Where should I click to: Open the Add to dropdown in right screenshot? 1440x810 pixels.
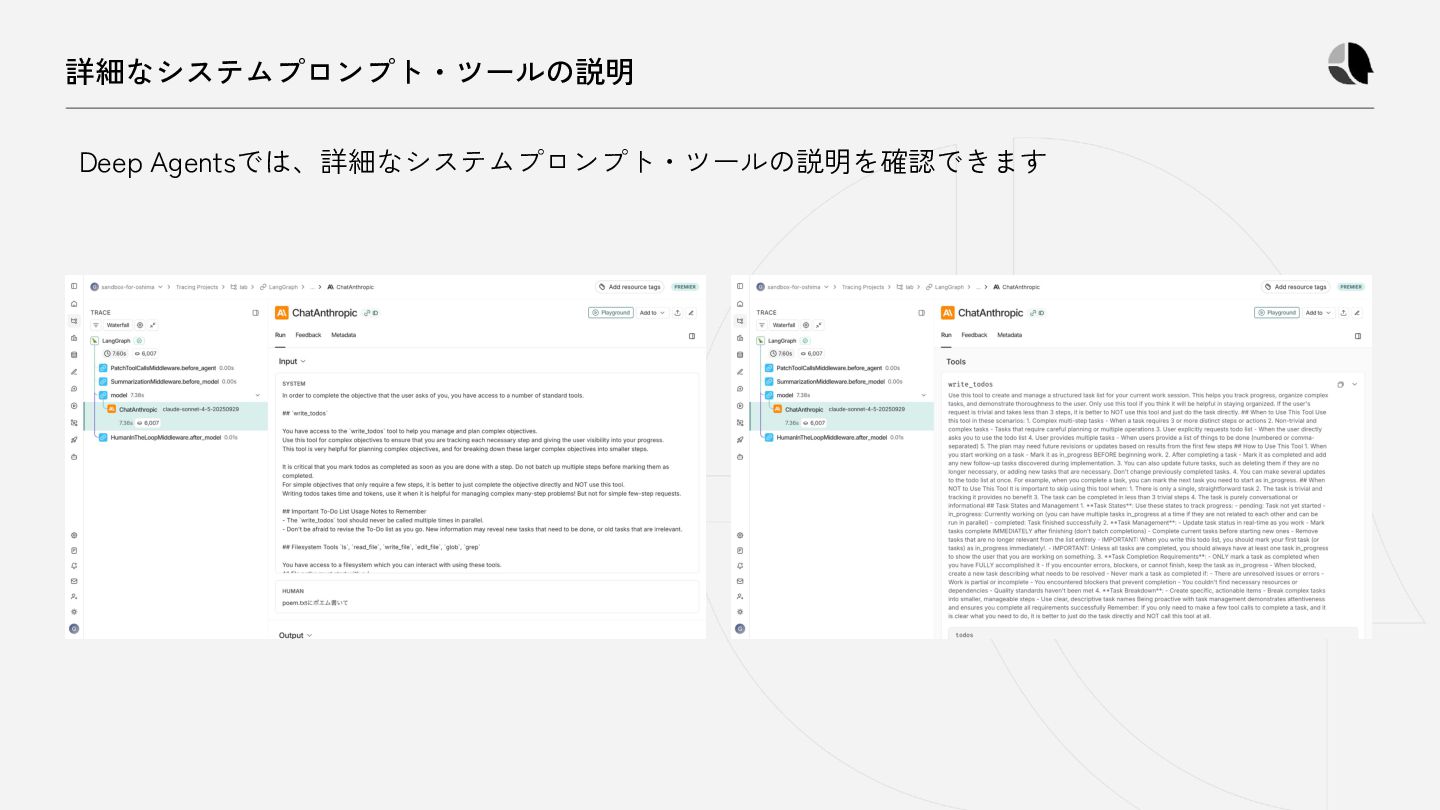tap(1318, 313)
